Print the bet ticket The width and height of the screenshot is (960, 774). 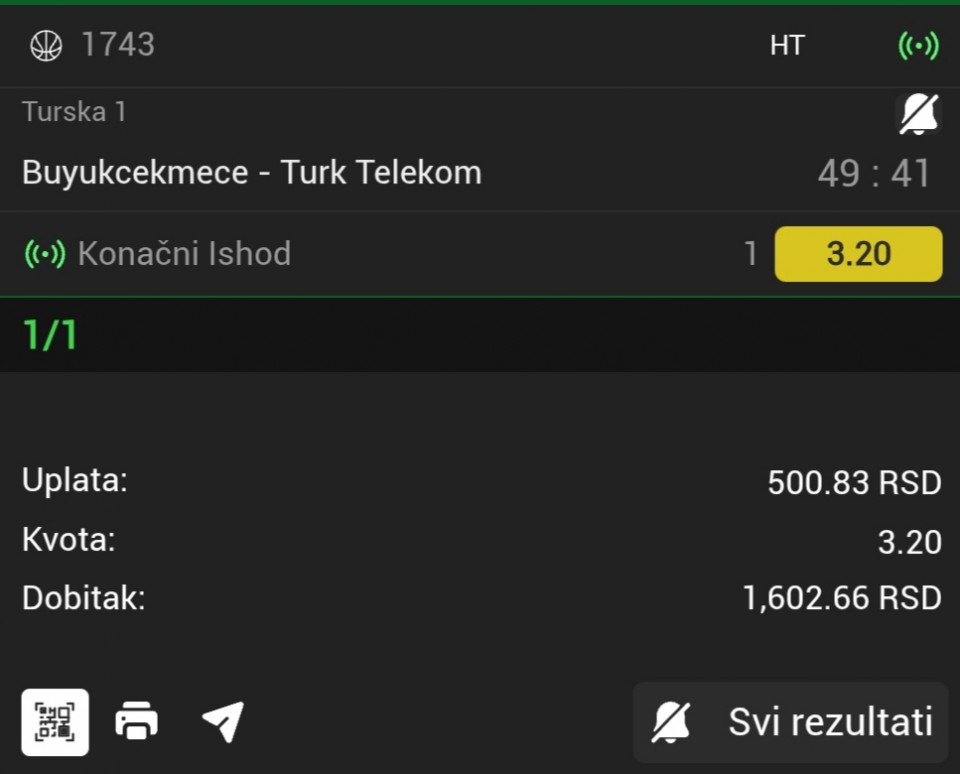(x=137, y=721)
